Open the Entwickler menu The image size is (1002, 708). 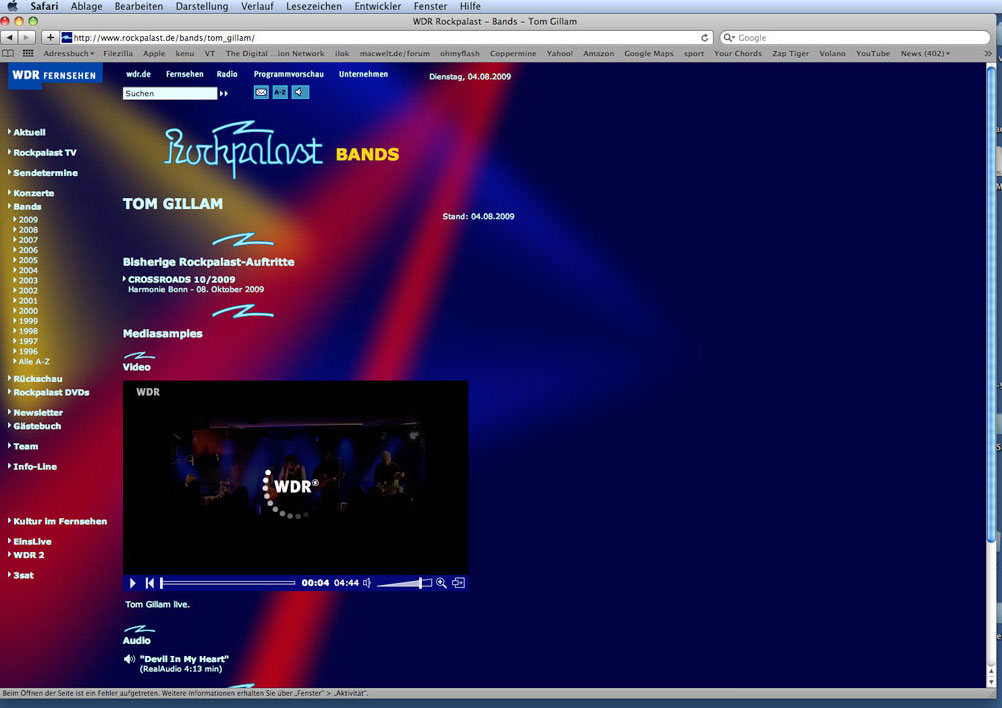[x=378, y=6]
